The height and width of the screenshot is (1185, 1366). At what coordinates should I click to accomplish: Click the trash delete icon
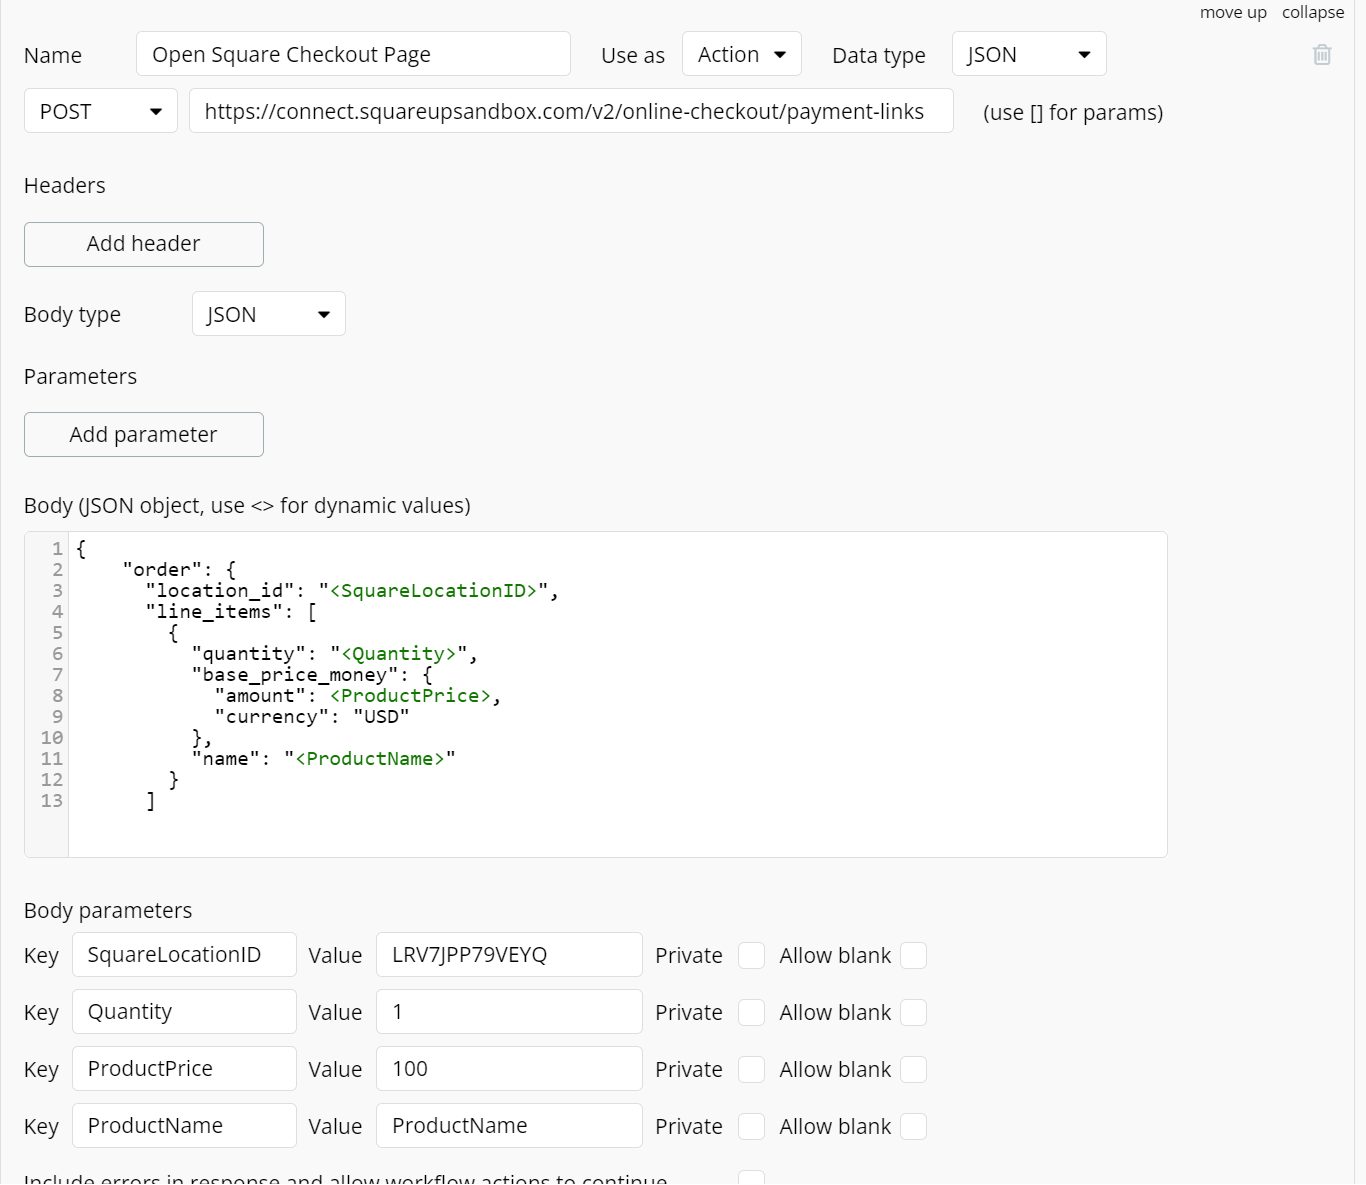pos(1321,55)
